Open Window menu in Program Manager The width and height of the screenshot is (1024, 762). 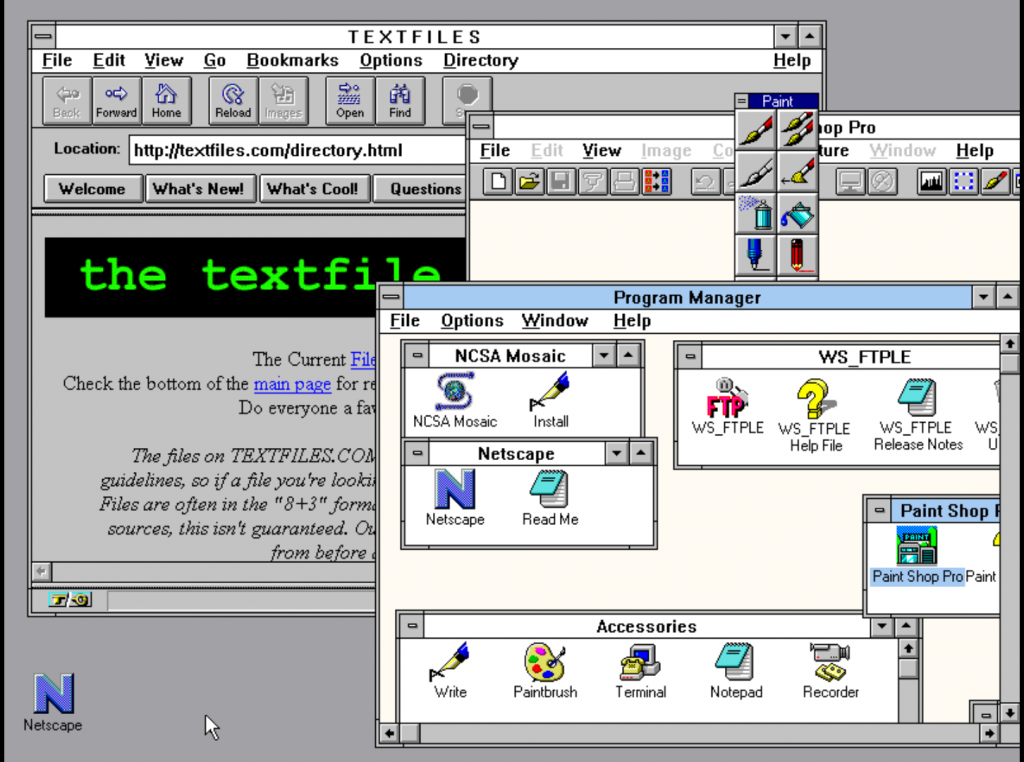pyautogui.click(x=554, y=320)
